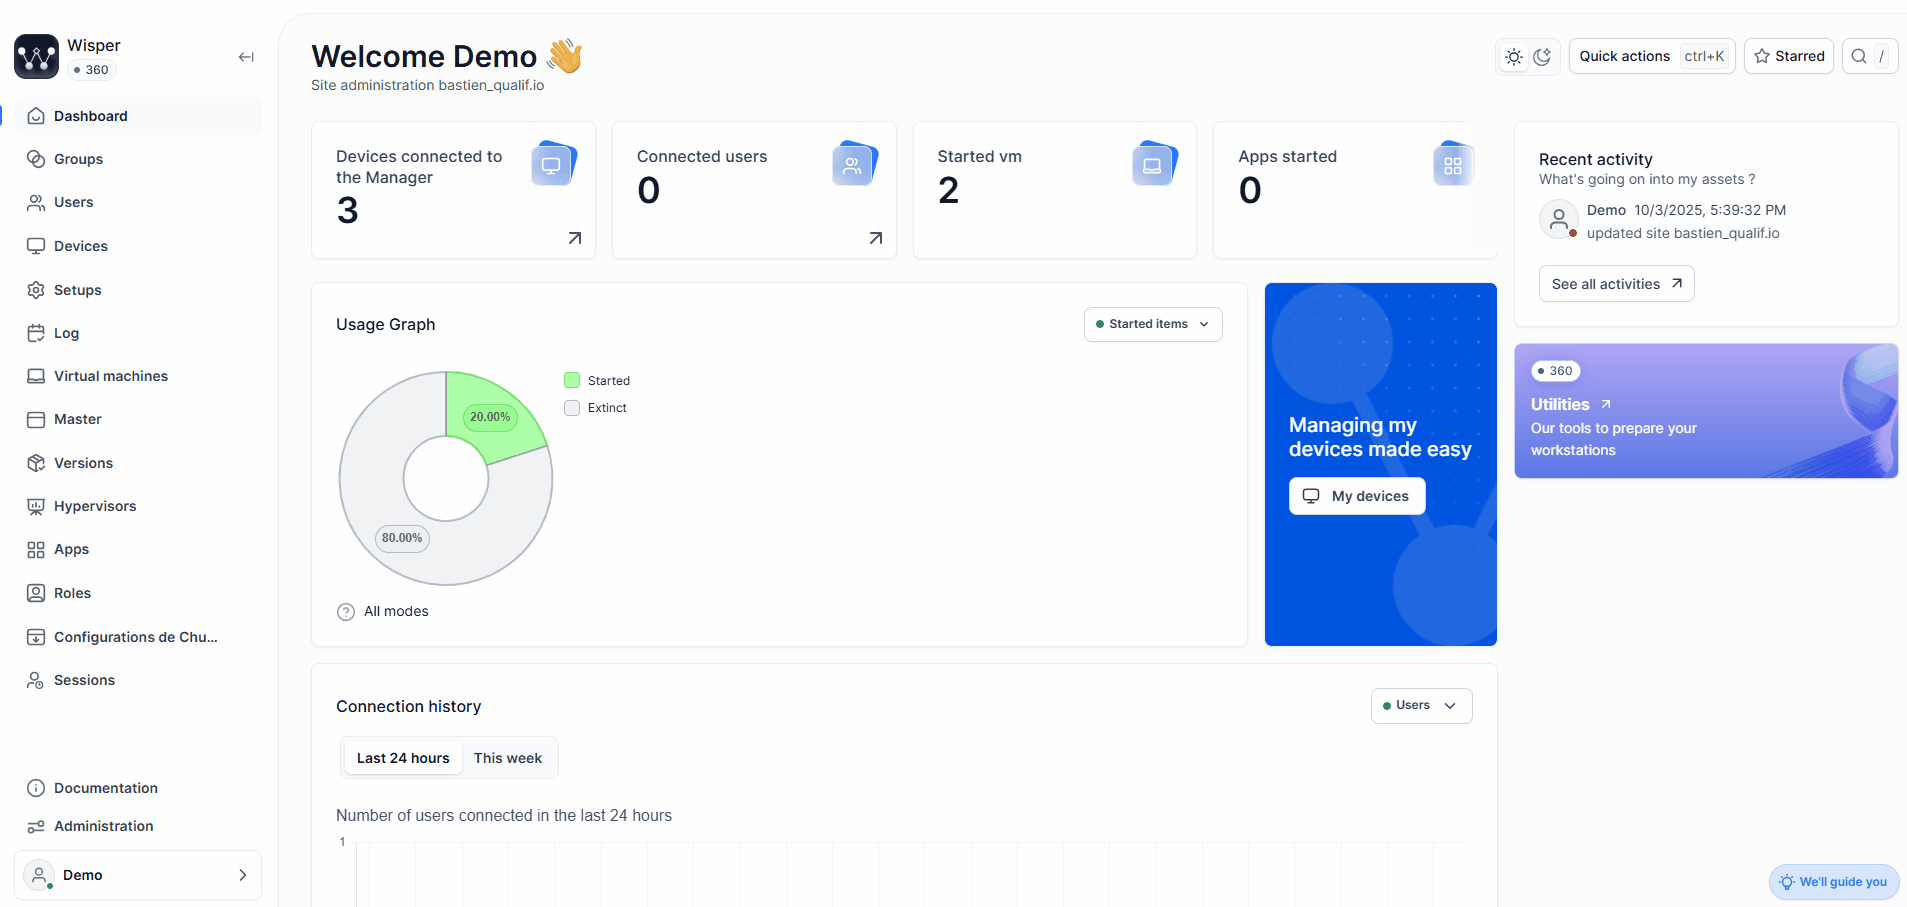Expand the Demo user menu chevron
1907x907 pixels.
tap(242, 875)
